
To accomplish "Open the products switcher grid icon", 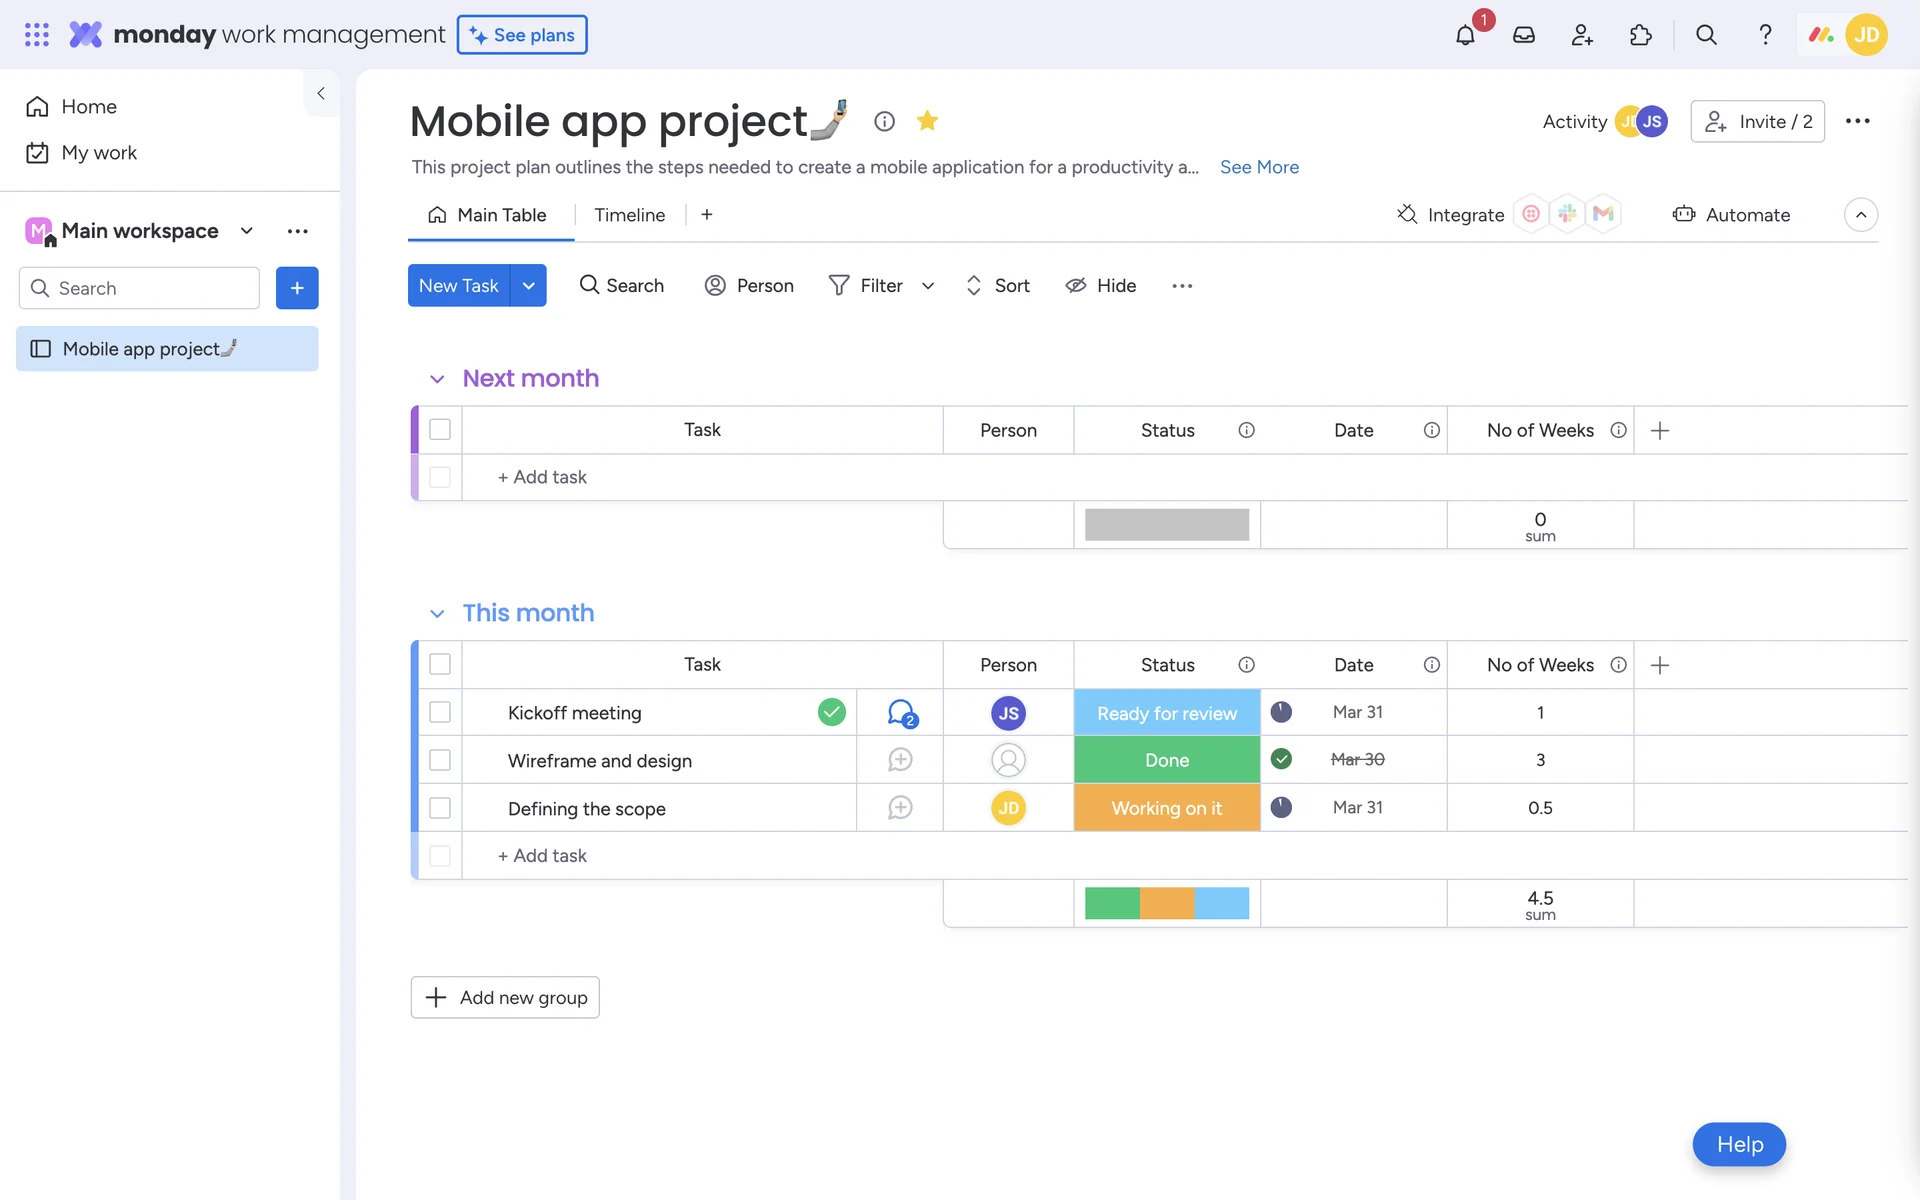I will pos(37,35).
